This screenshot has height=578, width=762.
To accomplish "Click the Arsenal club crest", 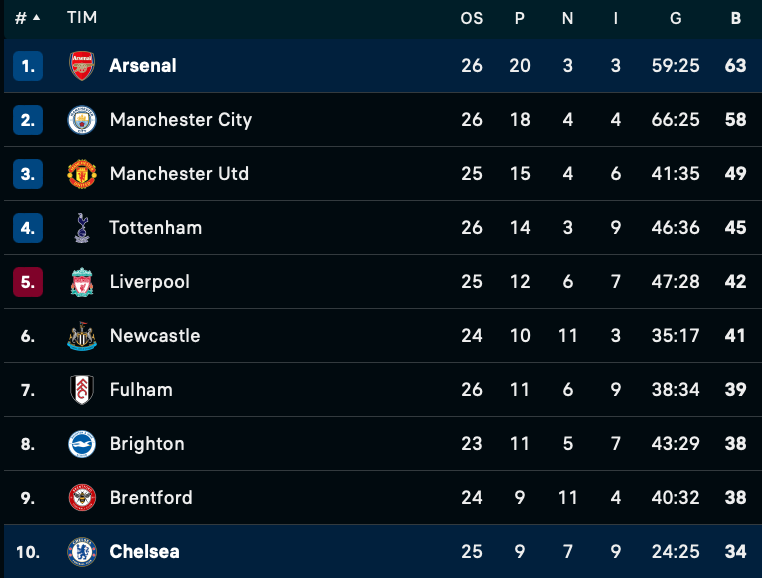I will 82,66.
